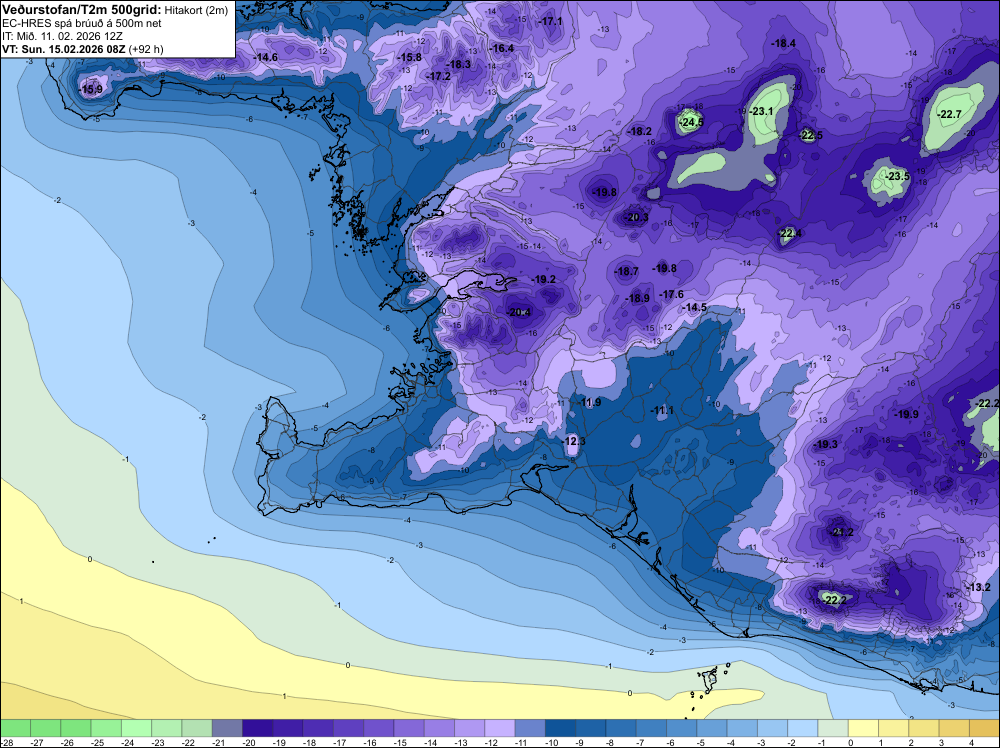The image size is (1000, 748).
Task: Click the legend swatch above the -20 label
Action: 258,728
